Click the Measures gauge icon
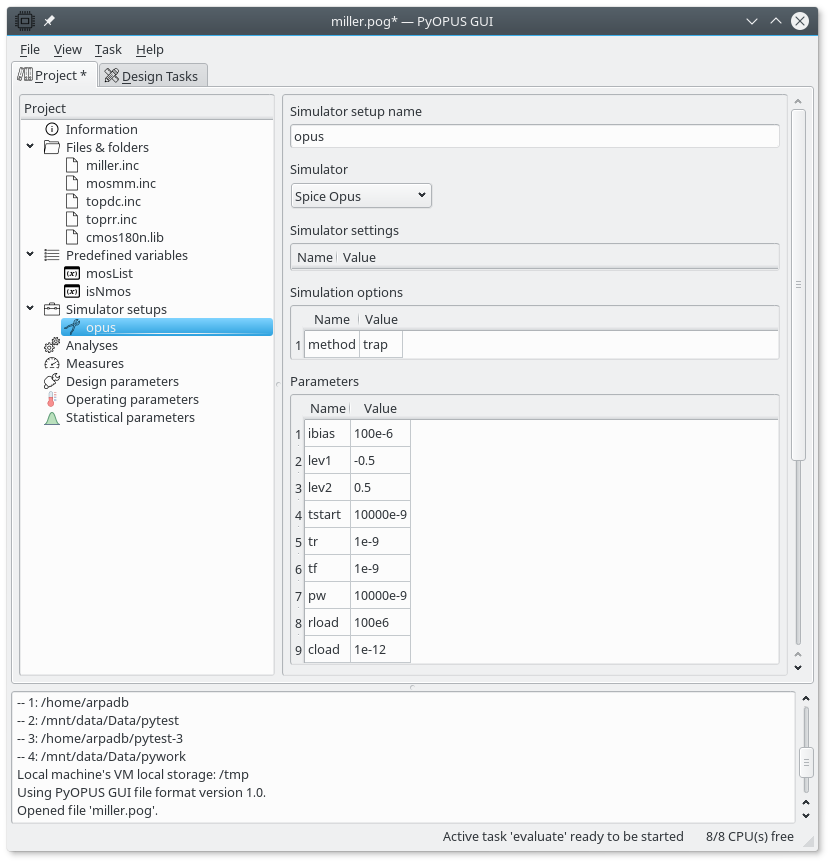 tap(52, 363)
